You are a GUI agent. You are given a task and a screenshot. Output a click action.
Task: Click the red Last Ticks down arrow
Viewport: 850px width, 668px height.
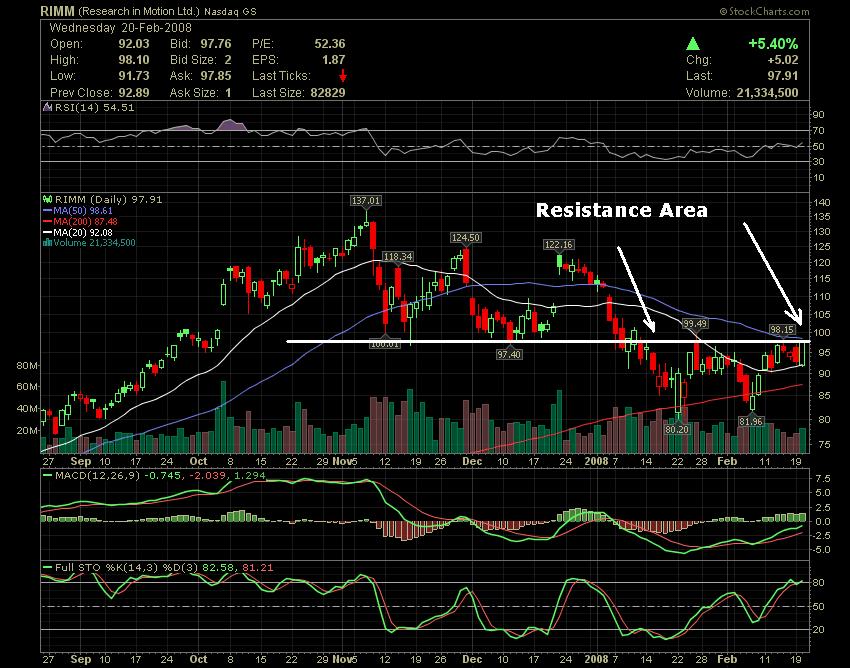(x=342, y=75)
